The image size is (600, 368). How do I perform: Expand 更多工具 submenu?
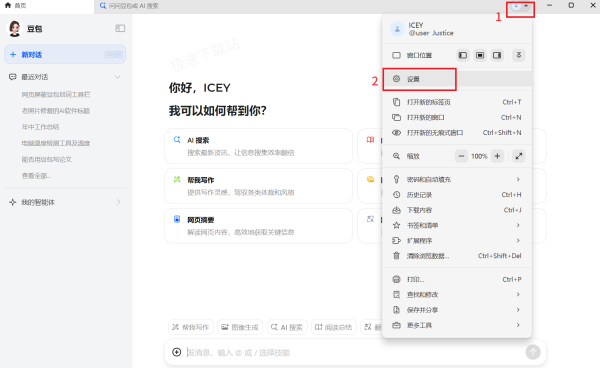click(457, 325)
